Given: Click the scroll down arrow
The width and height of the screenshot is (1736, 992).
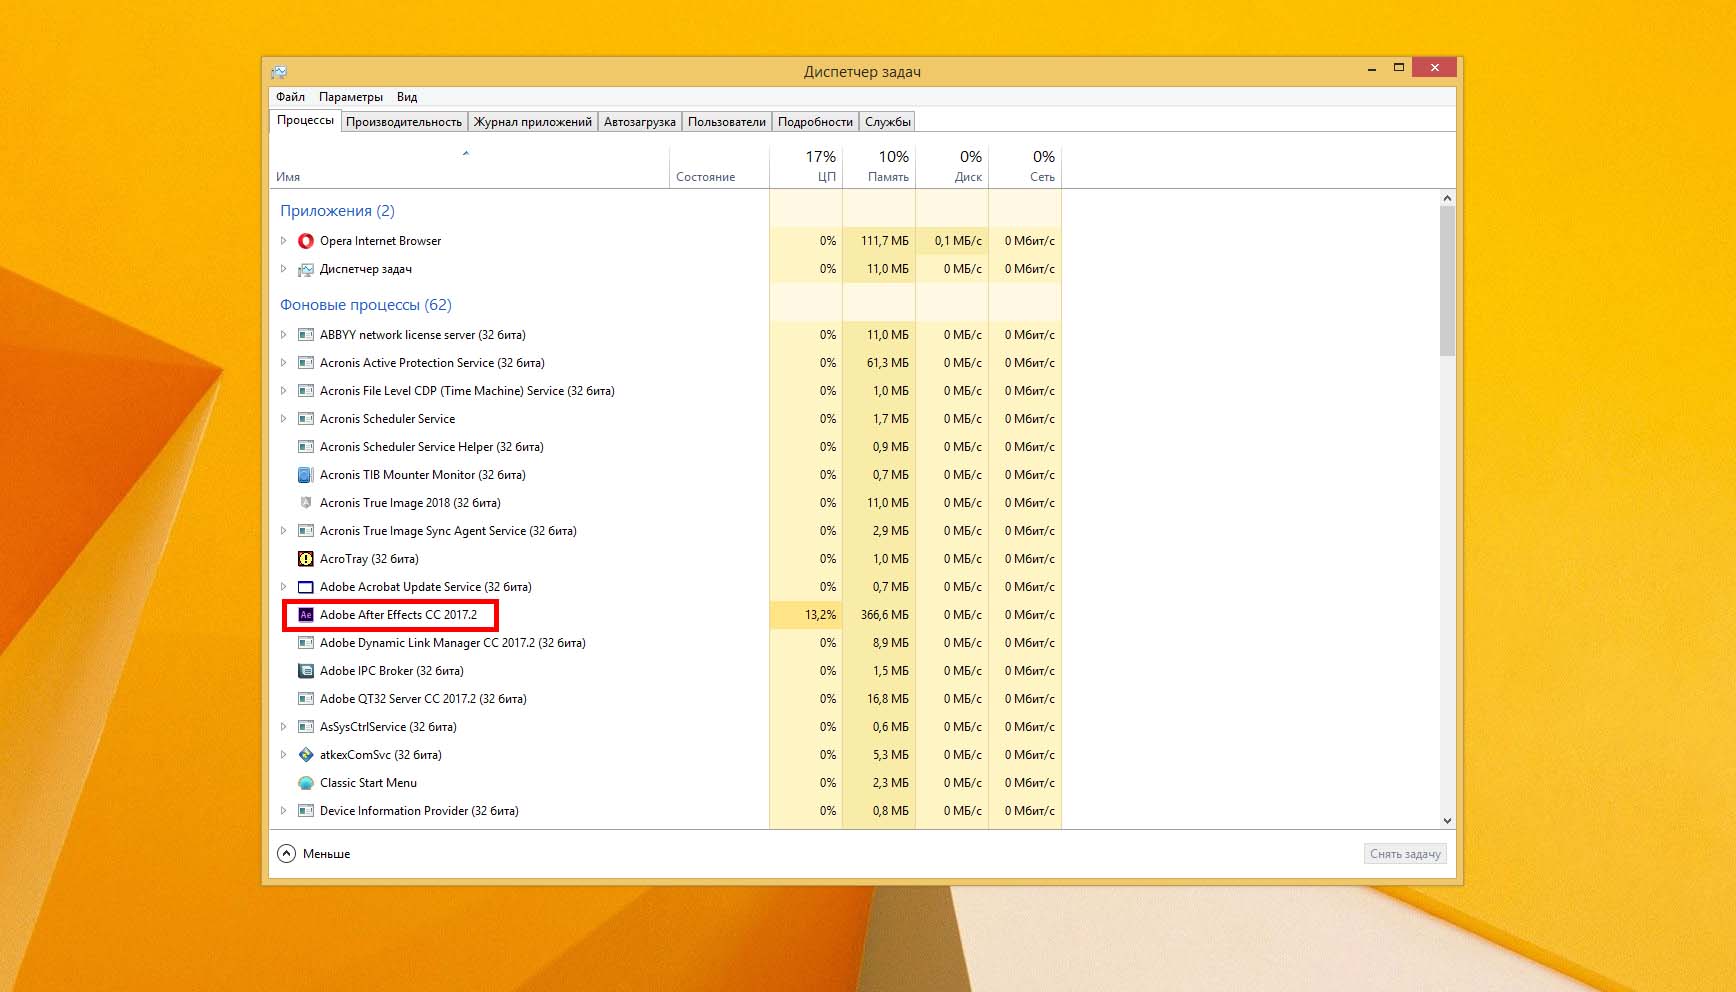Looking at the screenshot, I should click(x=1447, y=821).
